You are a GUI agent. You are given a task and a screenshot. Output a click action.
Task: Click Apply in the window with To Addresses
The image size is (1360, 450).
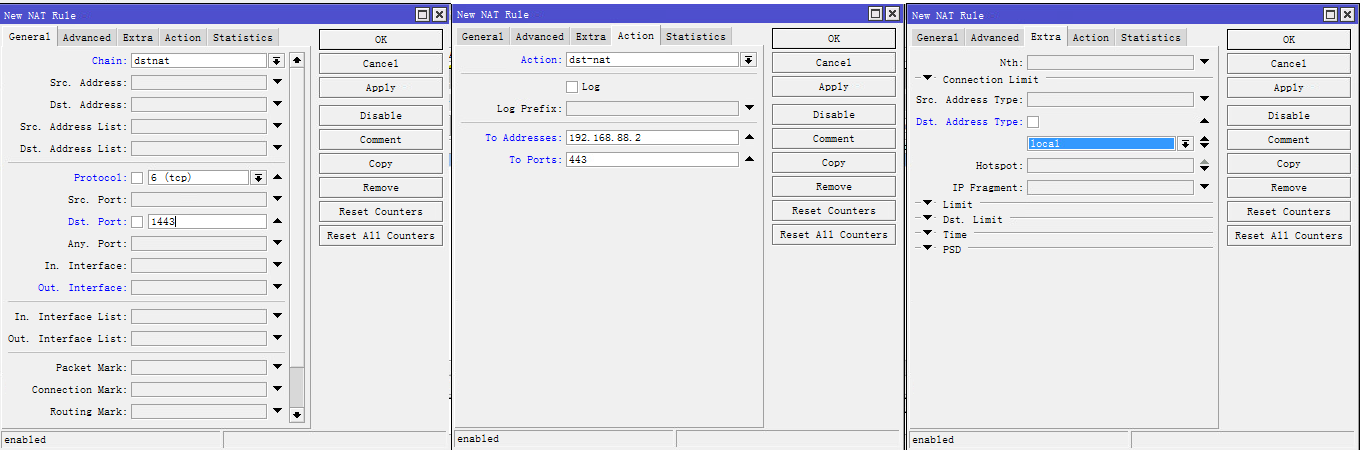[833, 87]
